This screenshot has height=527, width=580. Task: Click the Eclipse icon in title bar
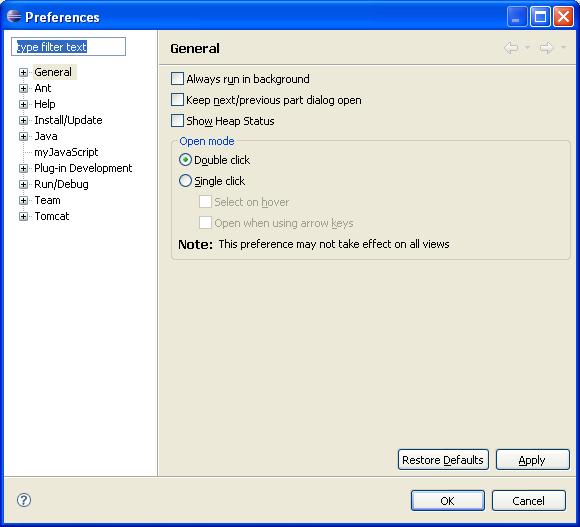click(x=14, y=16)
